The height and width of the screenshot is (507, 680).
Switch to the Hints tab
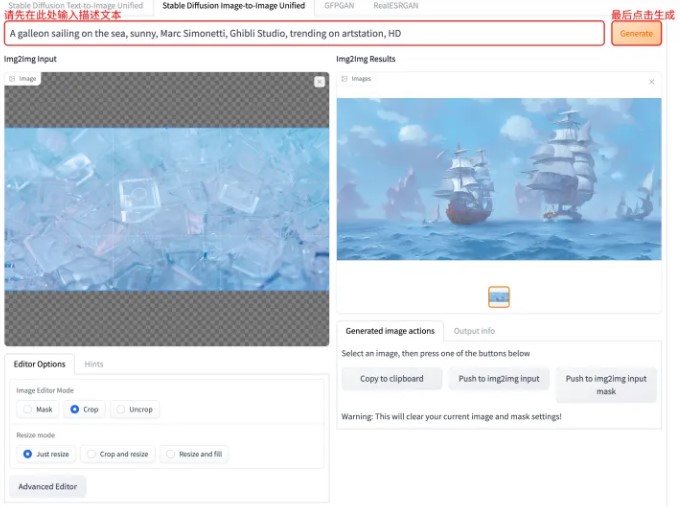94,364
